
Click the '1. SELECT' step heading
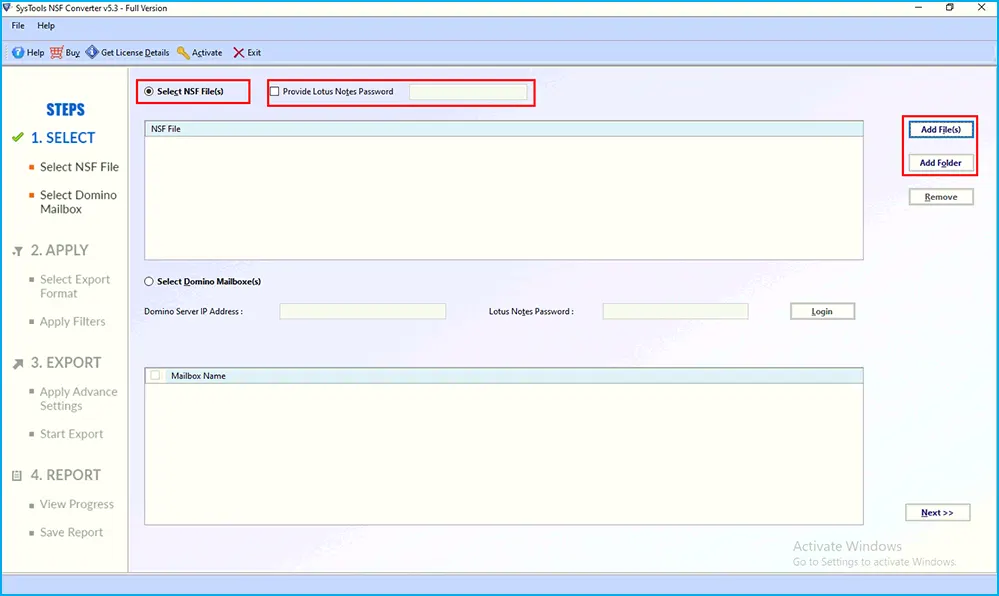point(63,138)
